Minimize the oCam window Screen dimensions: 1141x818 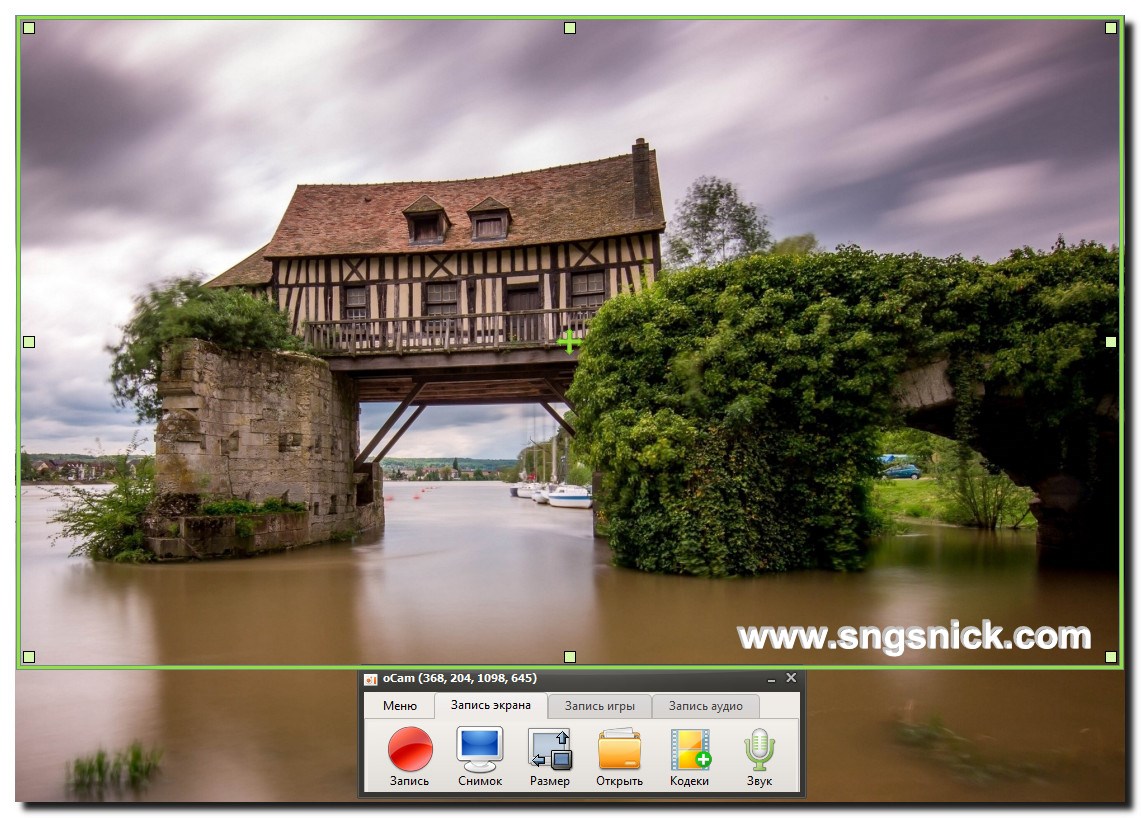tap(771, 679)
